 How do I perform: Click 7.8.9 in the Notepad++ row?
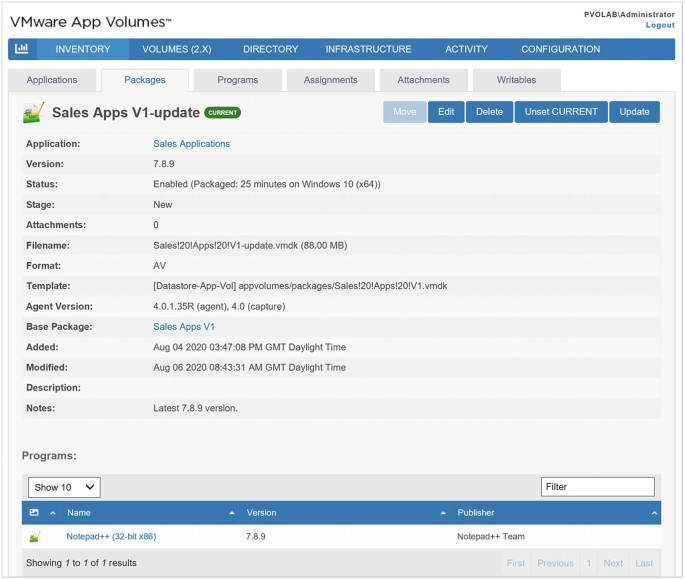click(256, 536)
